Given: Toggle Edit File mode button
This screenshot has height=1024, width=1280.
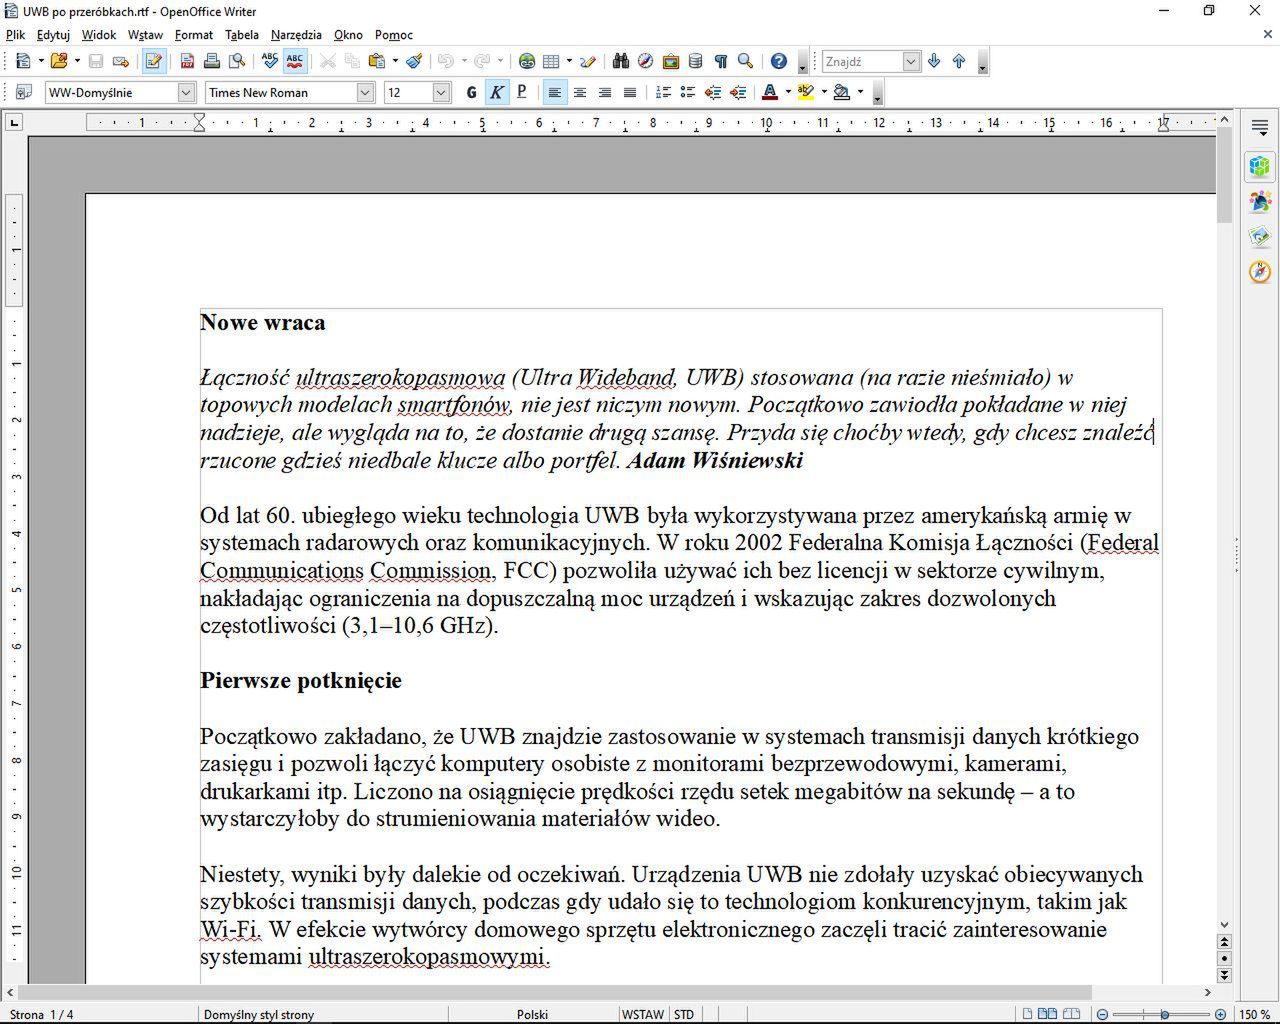Looking at the screenshot, I should tap(153, 61).
